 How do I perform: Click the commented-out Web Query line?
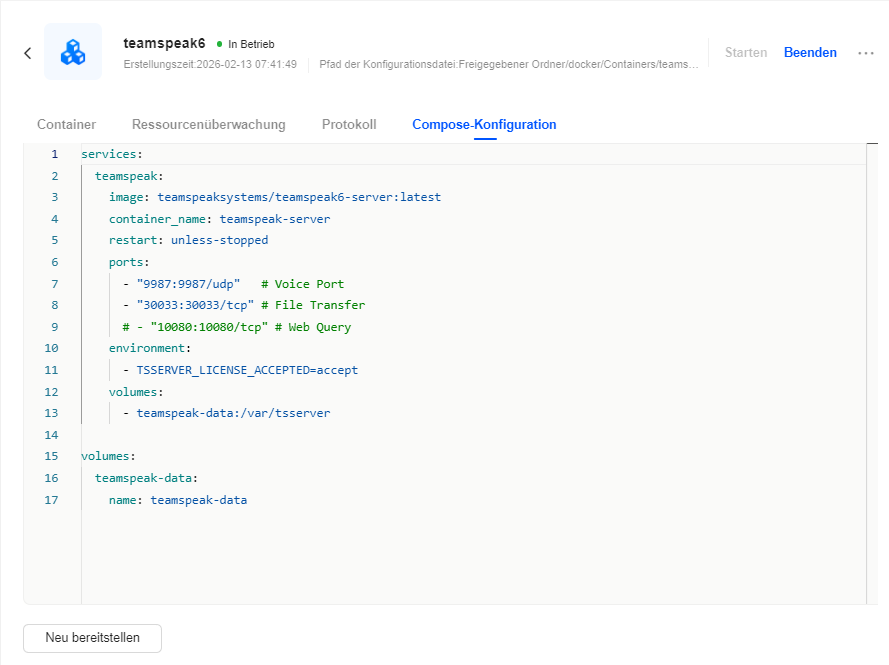point(237,327)
